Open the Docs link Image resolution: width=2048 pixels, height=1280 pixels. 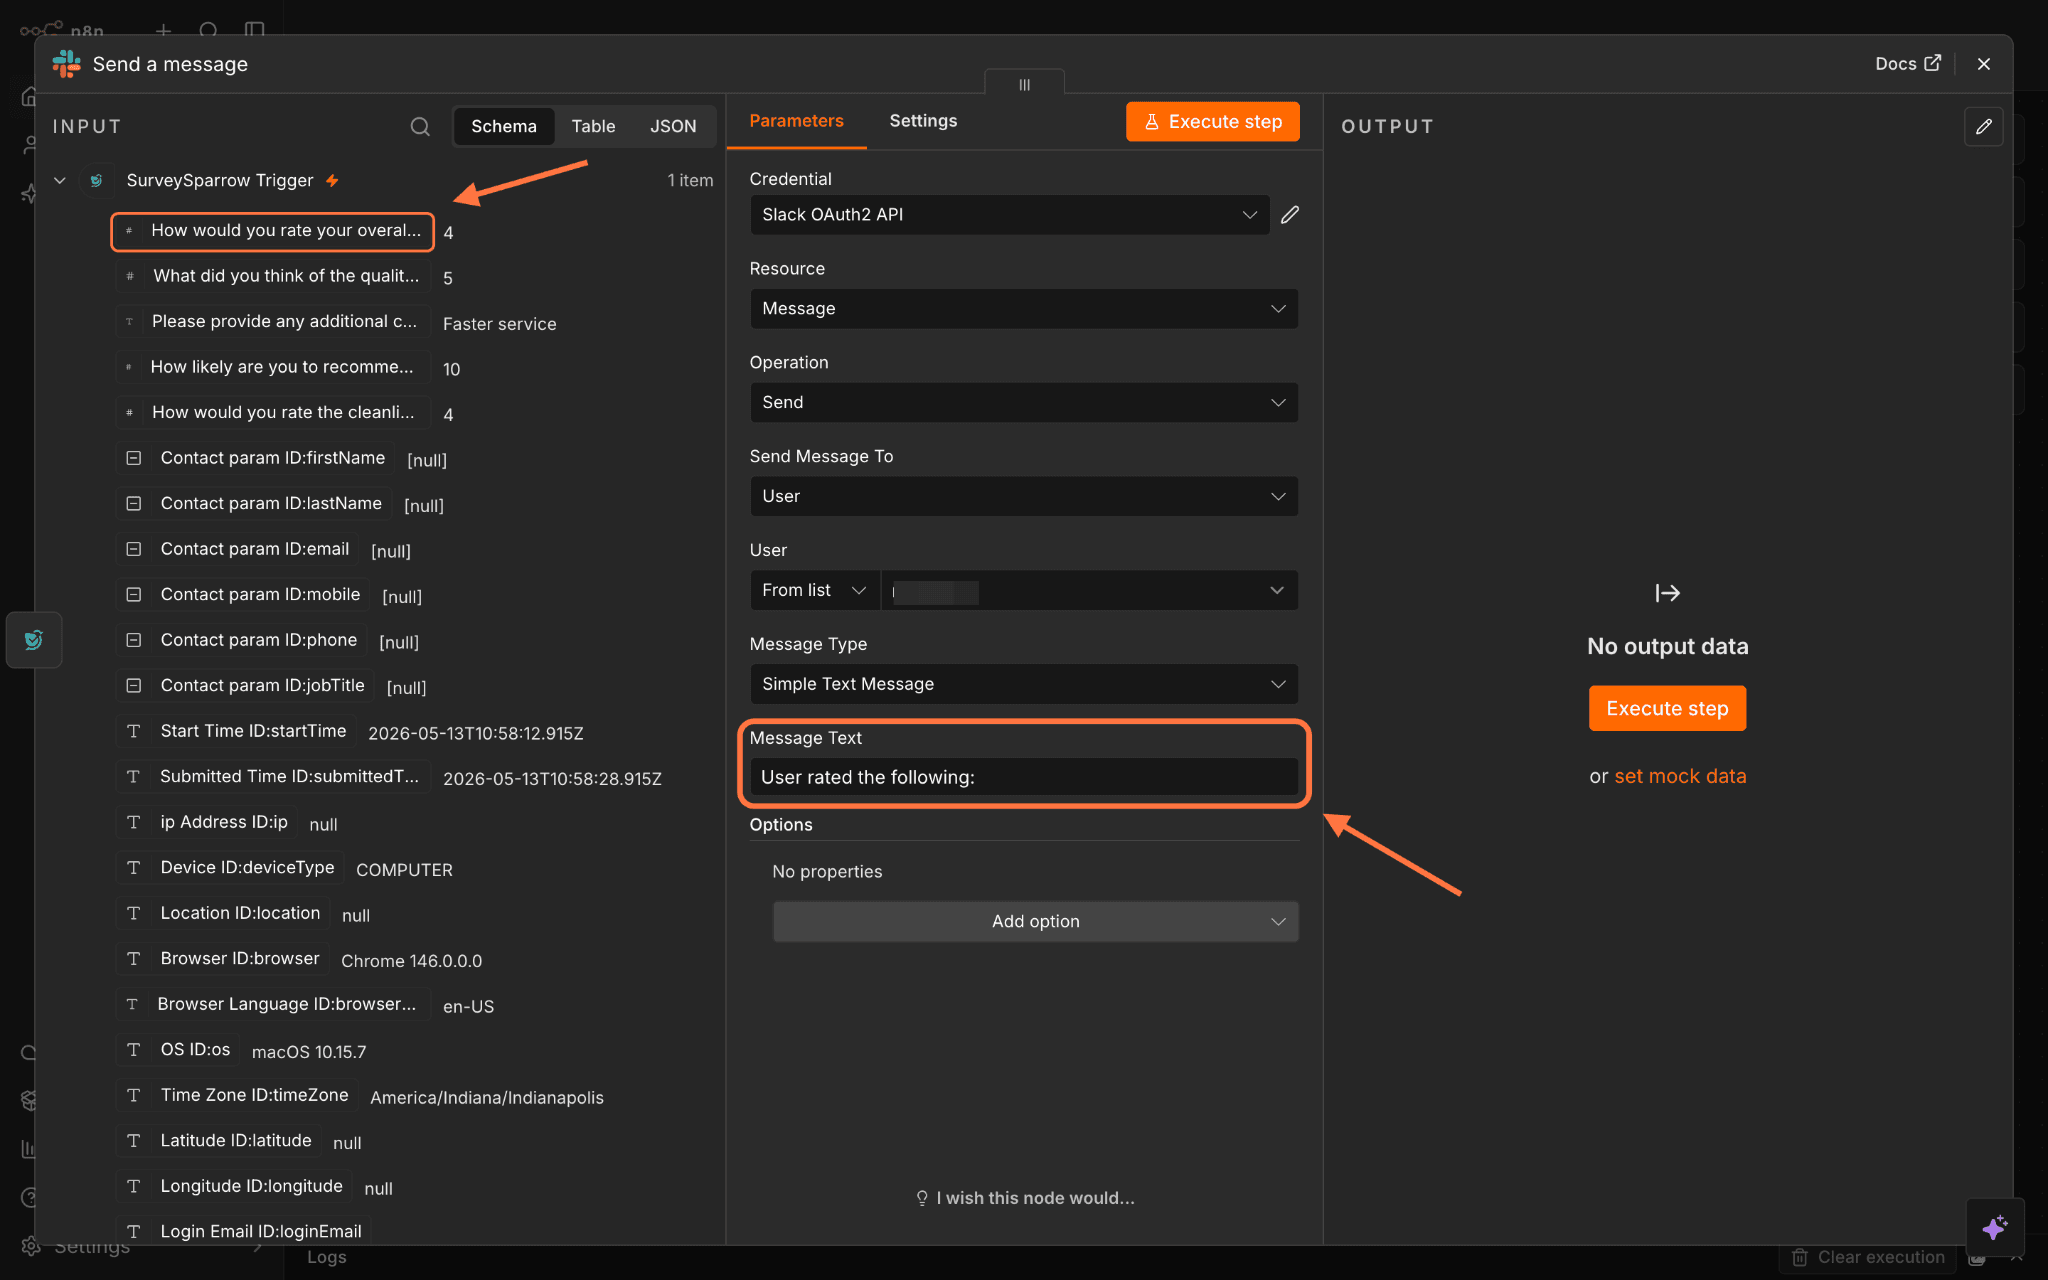(x=1908, y=64)
